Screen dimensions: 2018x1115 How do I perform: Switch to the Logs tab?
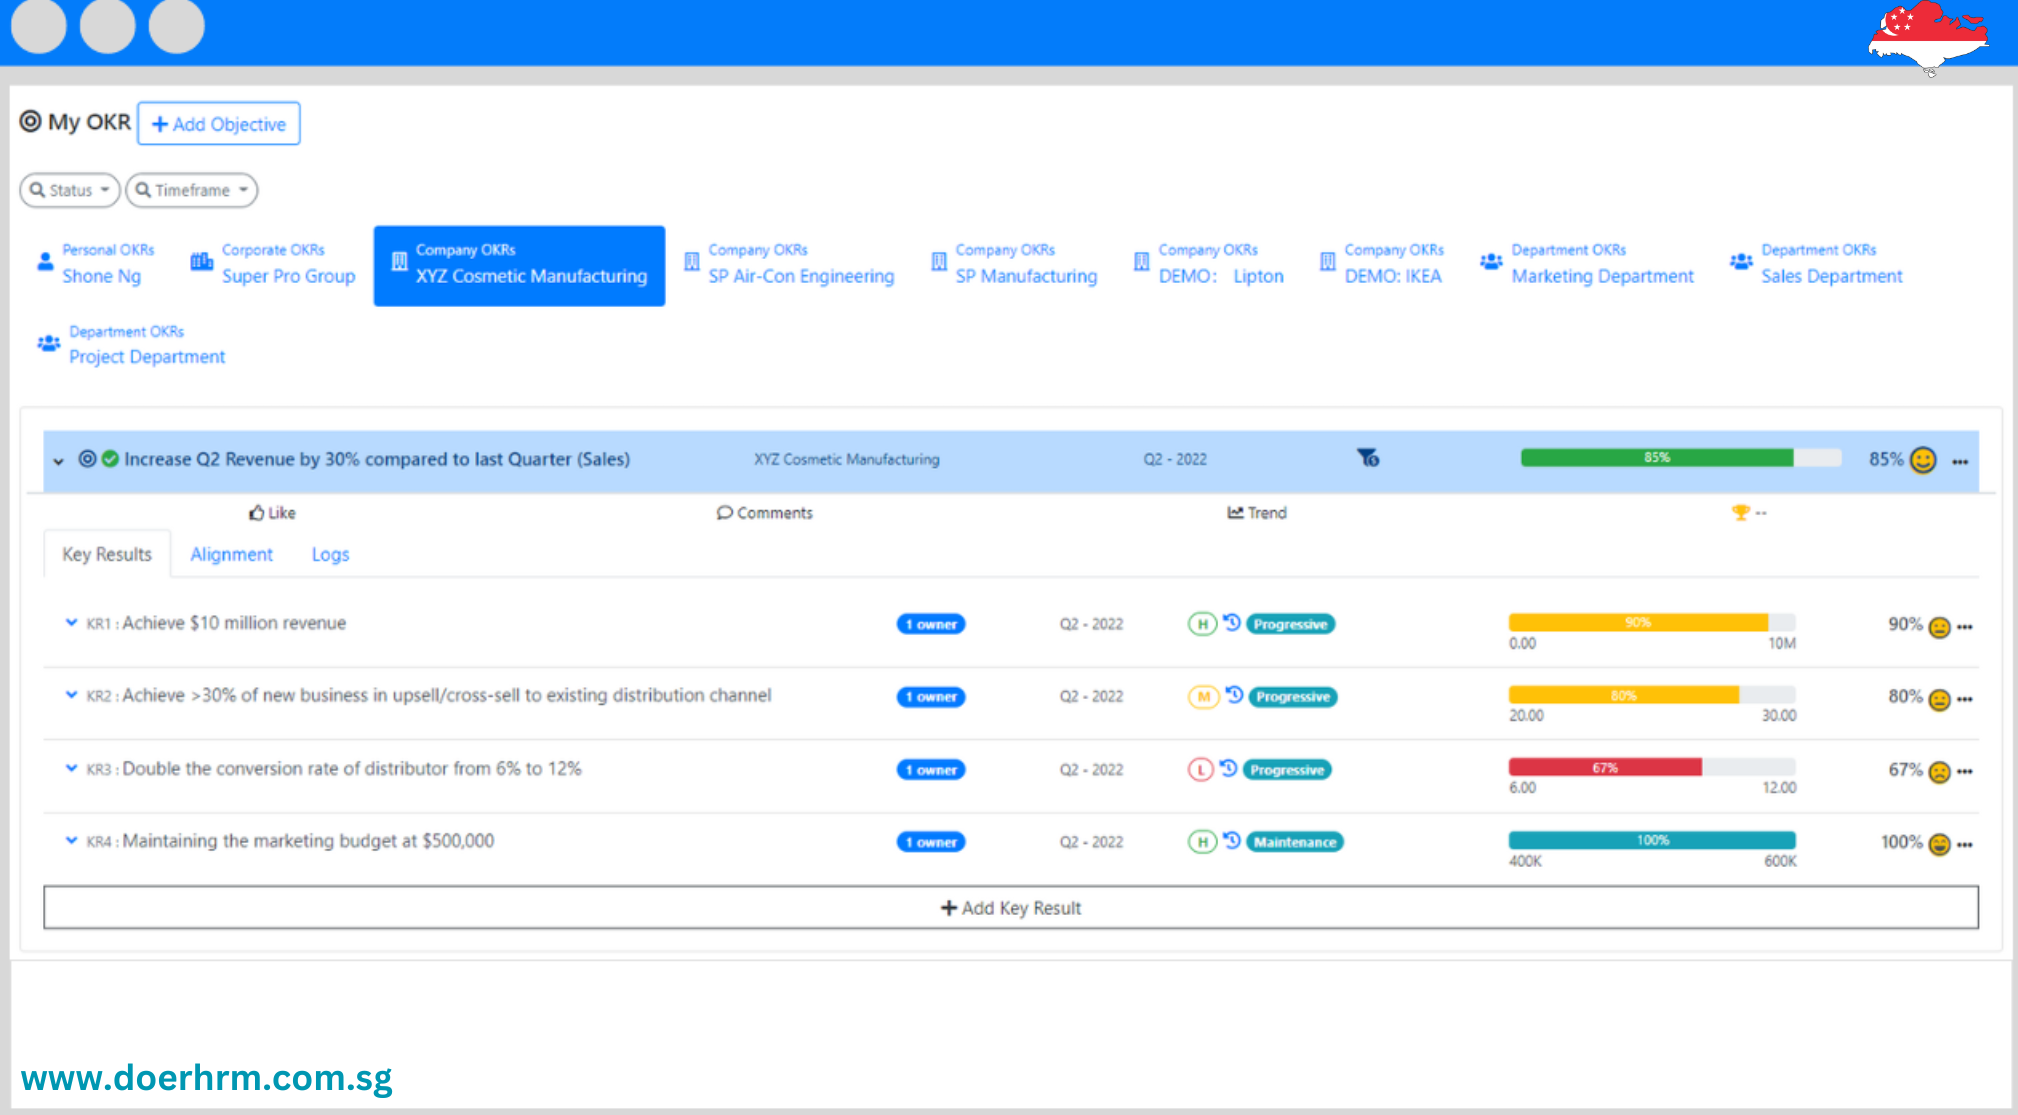[330, 554]
